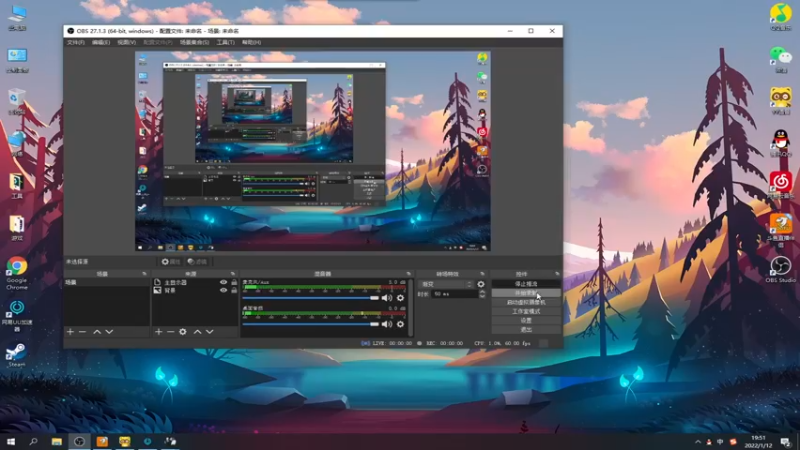Pop out the 场景 dock panel

[144, 274]
